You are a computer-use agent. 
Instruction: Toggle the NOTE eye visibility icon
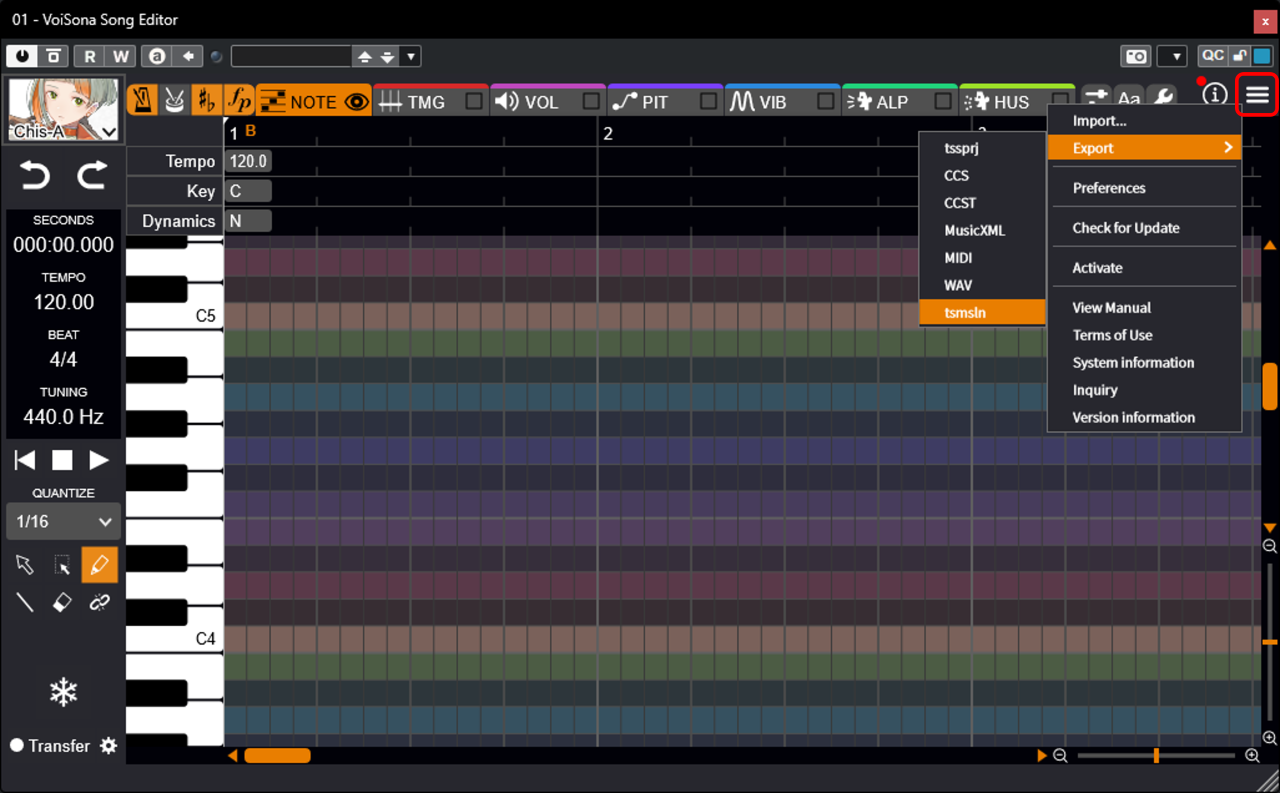pyautogui.click(x=357, y=101)
